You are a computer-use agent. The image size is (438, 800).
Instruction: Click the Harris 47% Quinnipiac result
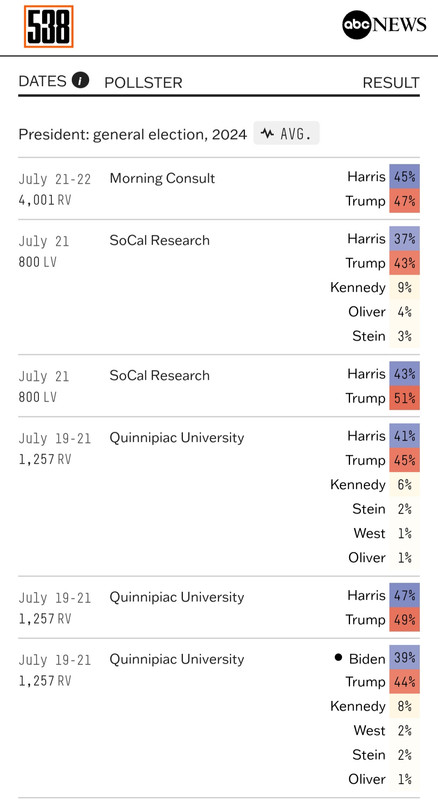click(404, 595)
